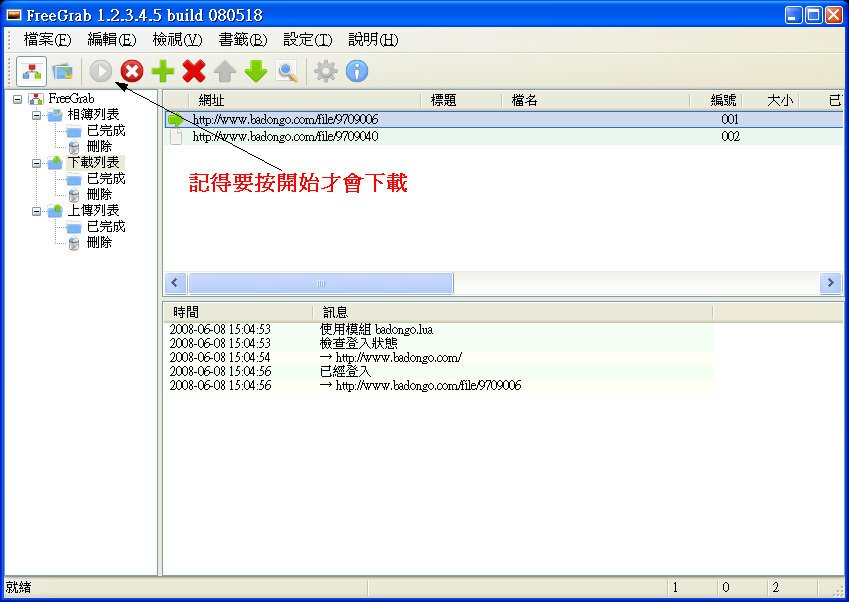This screenshot has width=849, height=602.
Task: Collapse the 上傳列表 tree node
Action: (x=36, y=211)
